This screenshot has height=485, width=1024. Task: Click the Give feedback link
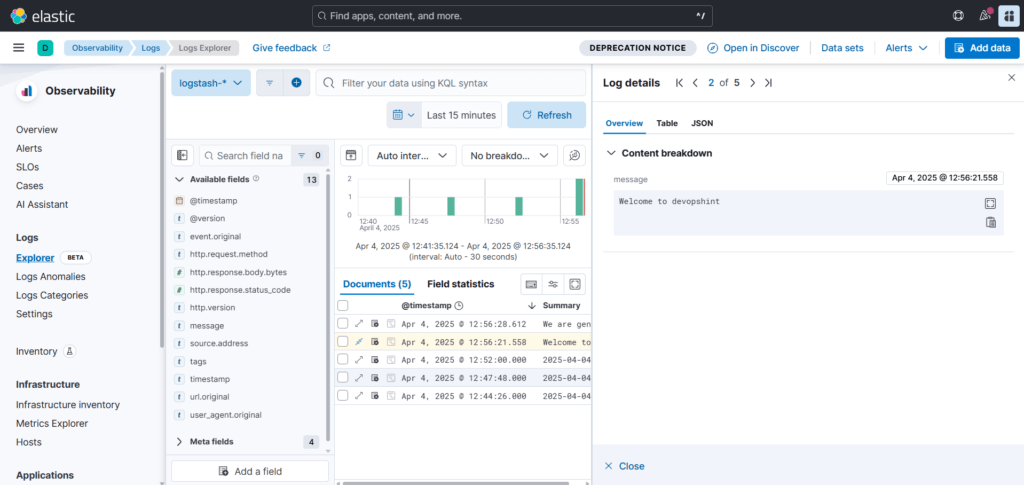pos(291,48)
